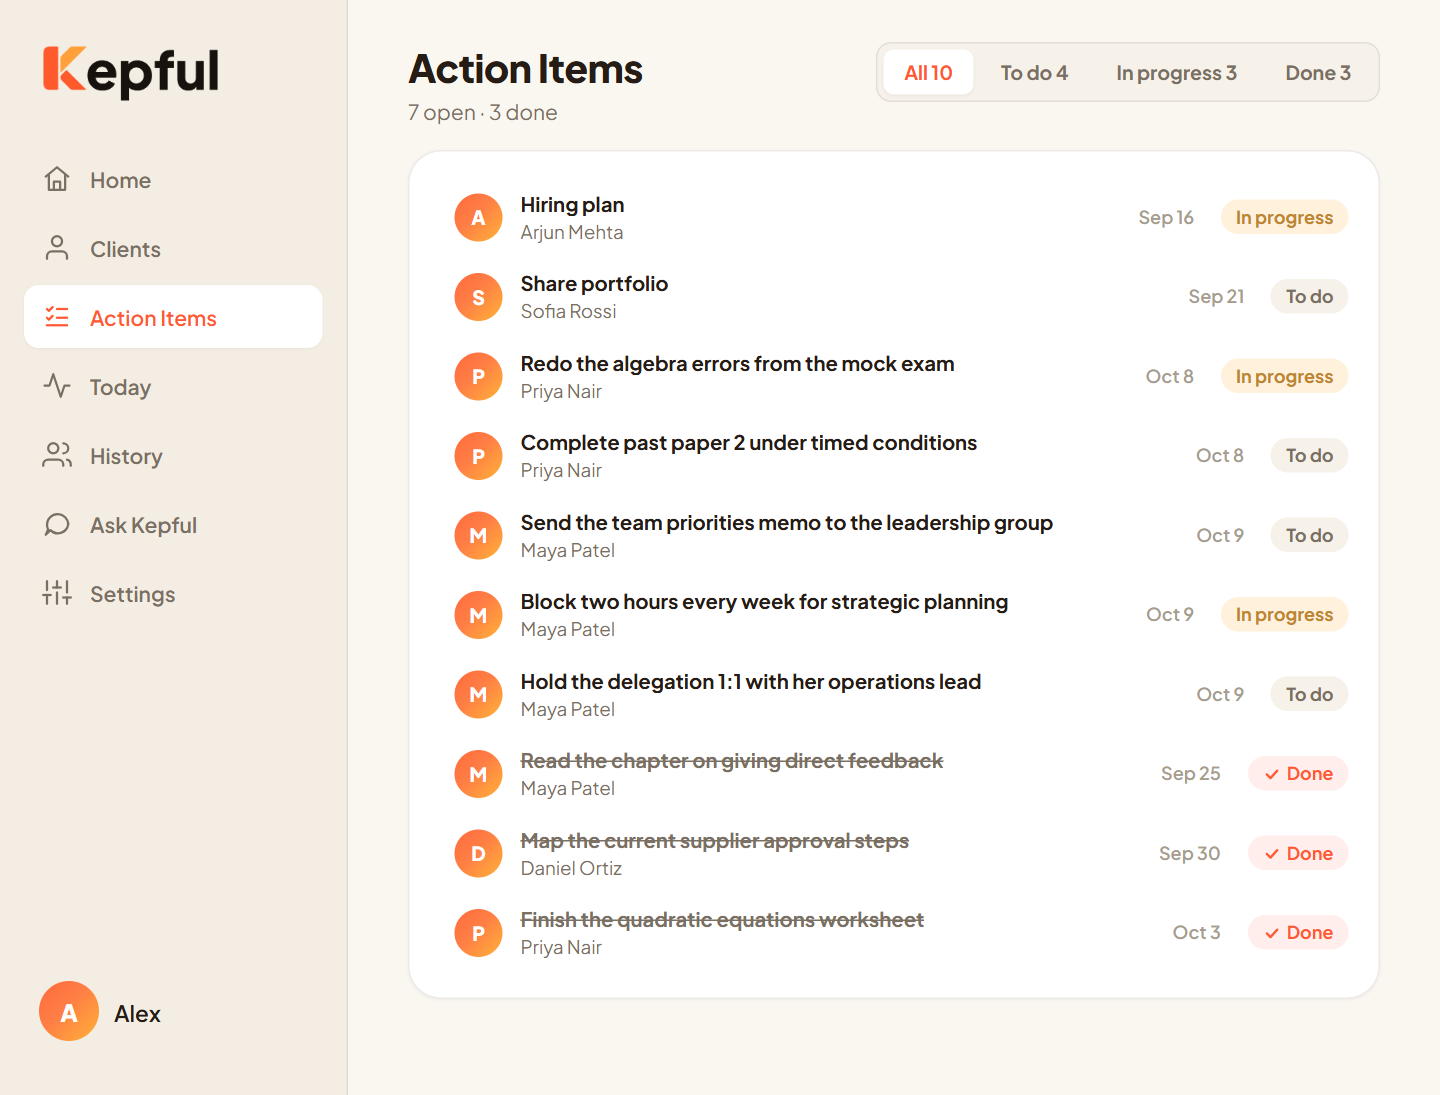Click the History people icon
Viewport: 1440px width, 1095px height.
pyautogui.click(x=57, y=456)
